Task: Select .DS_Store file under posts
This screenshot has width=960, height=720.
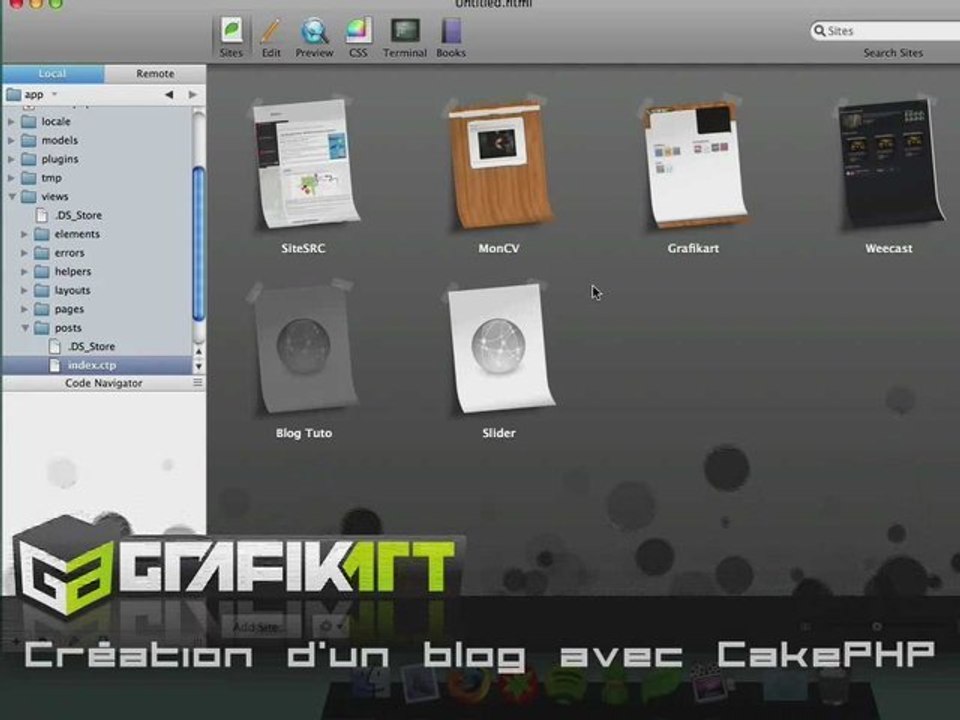Action: [x=97, y=347]
